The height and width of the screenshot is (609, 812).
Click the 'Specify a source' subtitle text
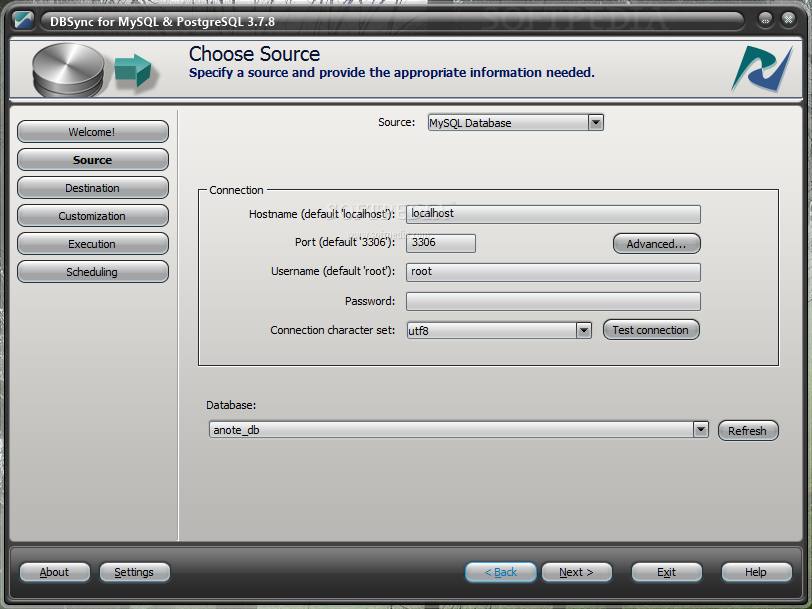pyautogui.click(x=392, y=72)
